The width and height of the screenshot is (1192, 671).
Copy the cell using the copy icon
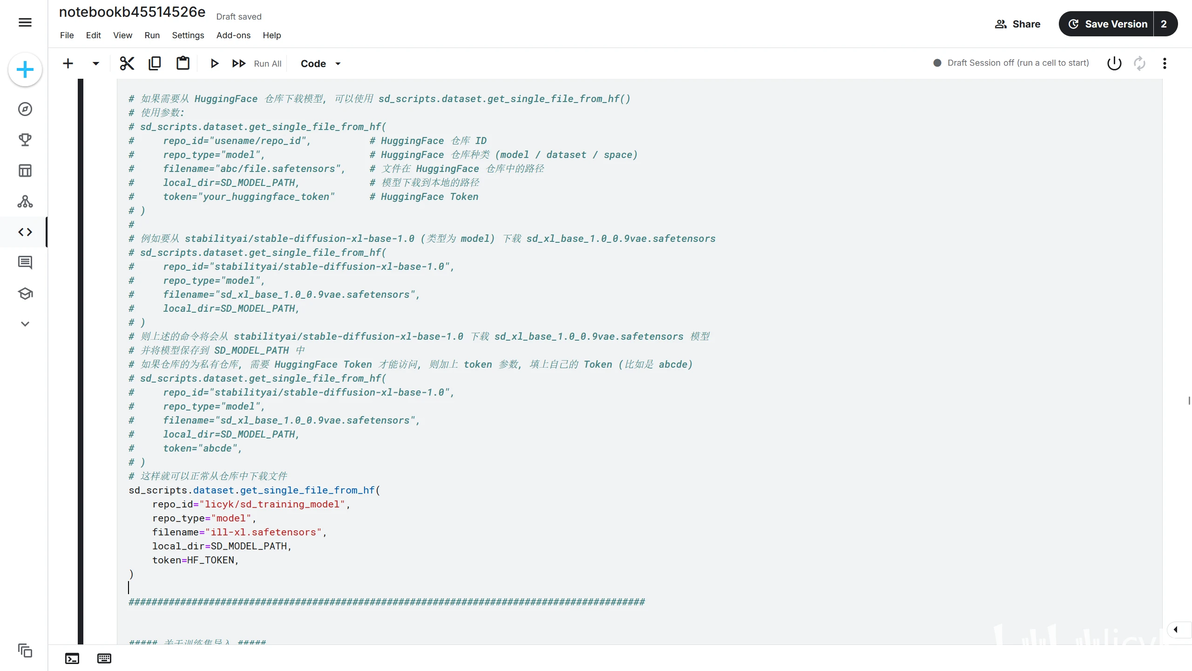click(x=154, y=63)
